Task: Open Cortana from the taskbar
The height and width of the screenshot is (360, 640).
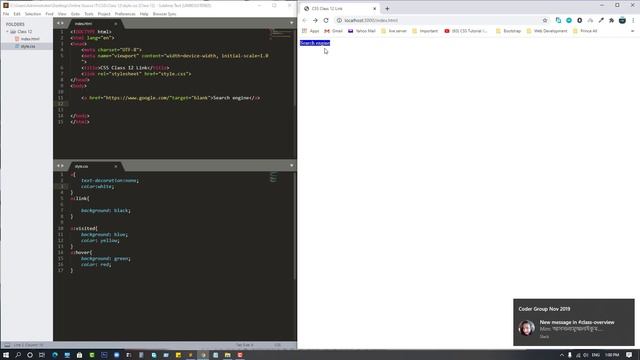Action: click(30, 355)
